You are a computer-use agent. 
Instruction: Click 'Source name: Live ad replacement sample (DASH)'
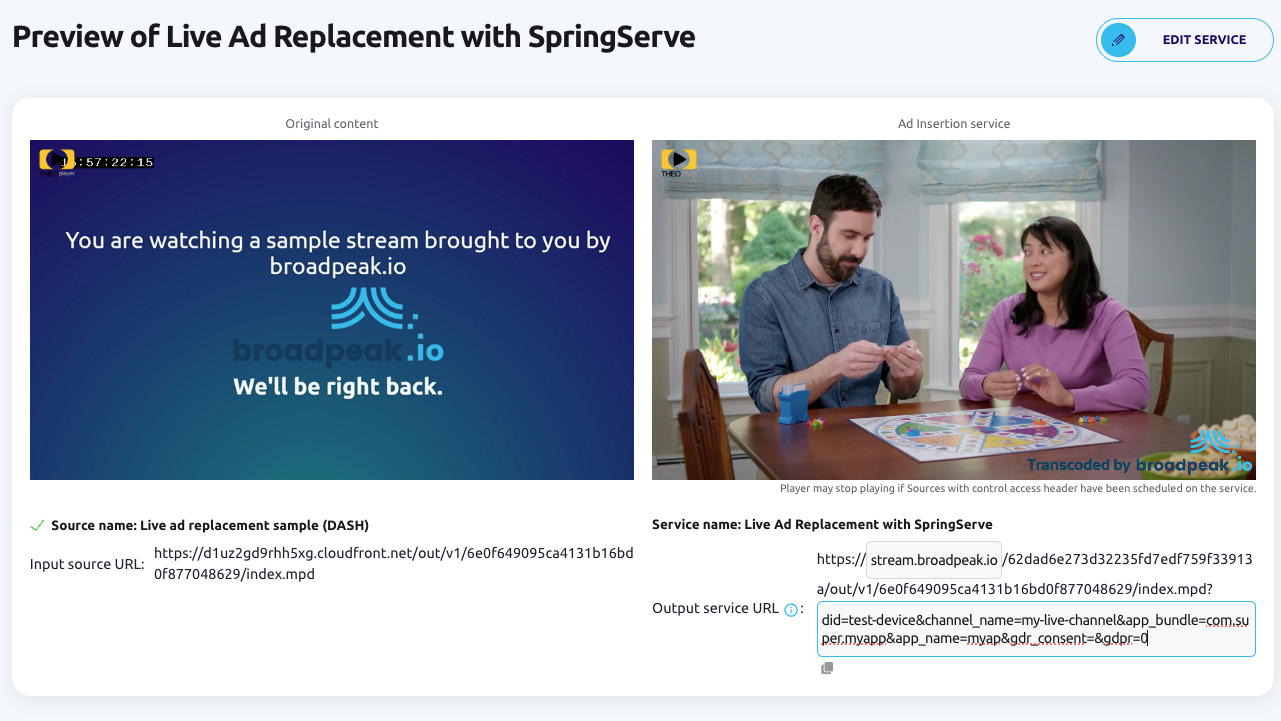click(x=210, y=525)
